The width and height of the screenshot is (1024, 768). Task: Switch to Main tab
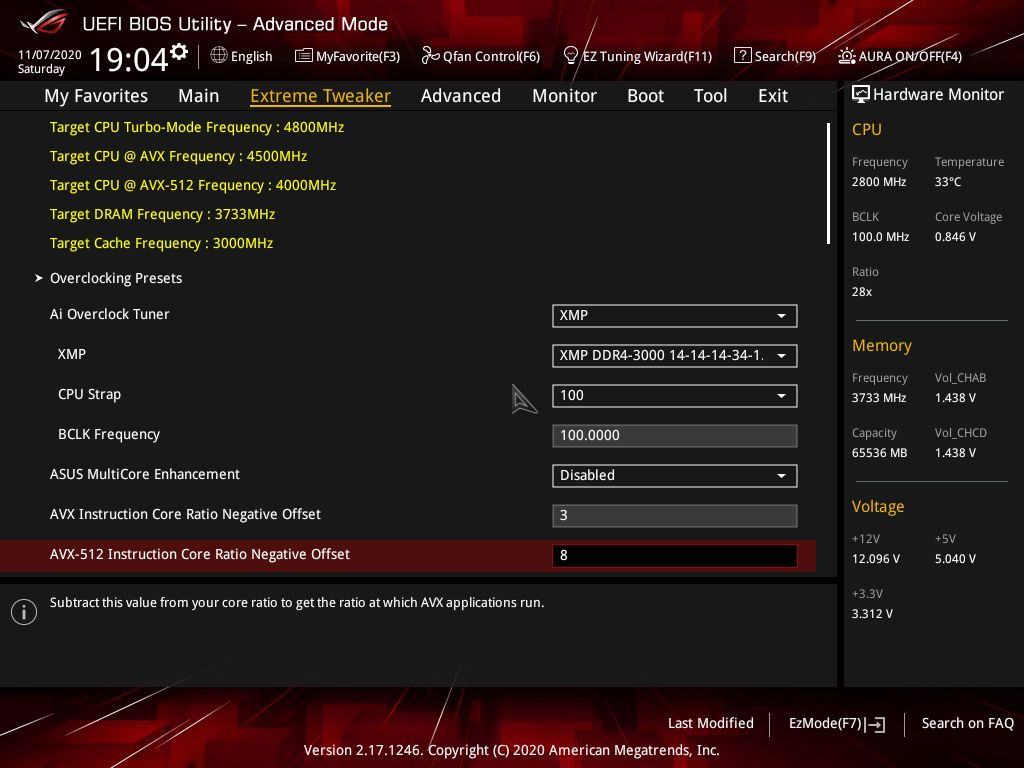point(199,96)
